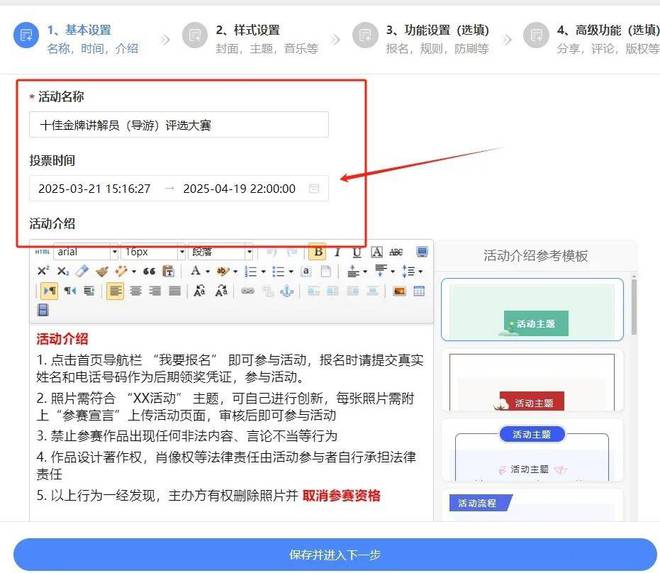Image resolution: width=660 pixels, height=573 pixels.
Task: Align text left in editor
Action: (115, 291)
